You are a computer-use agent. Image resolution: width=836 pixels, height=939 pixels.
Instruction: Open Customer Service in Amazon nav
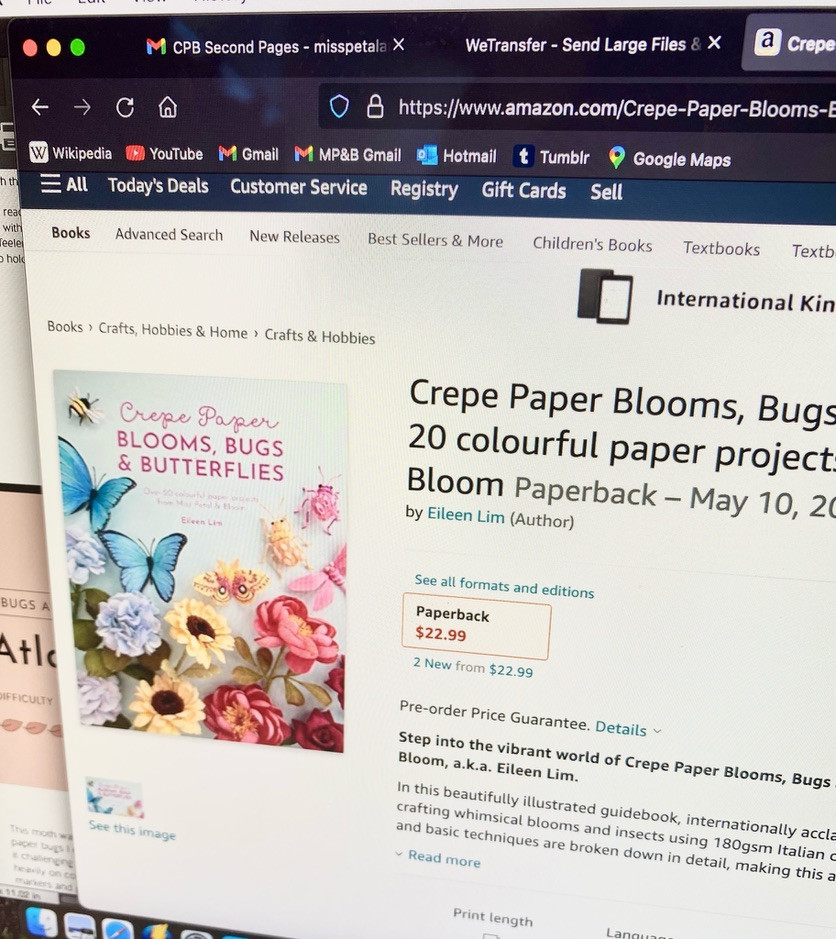[299, 187]
